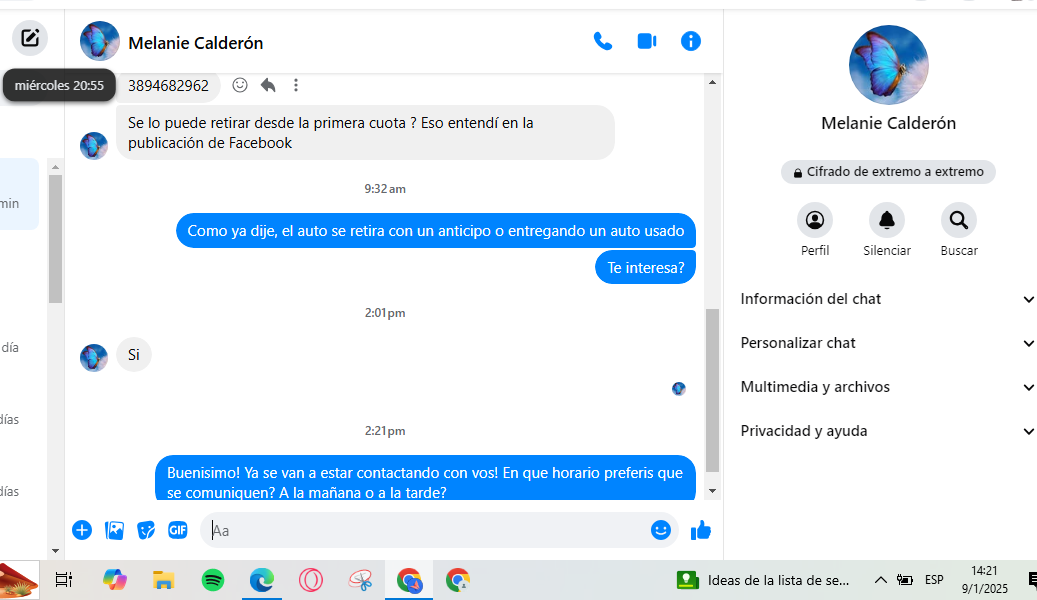Open Perfil of Melanie Calderón

click(815, 220)
